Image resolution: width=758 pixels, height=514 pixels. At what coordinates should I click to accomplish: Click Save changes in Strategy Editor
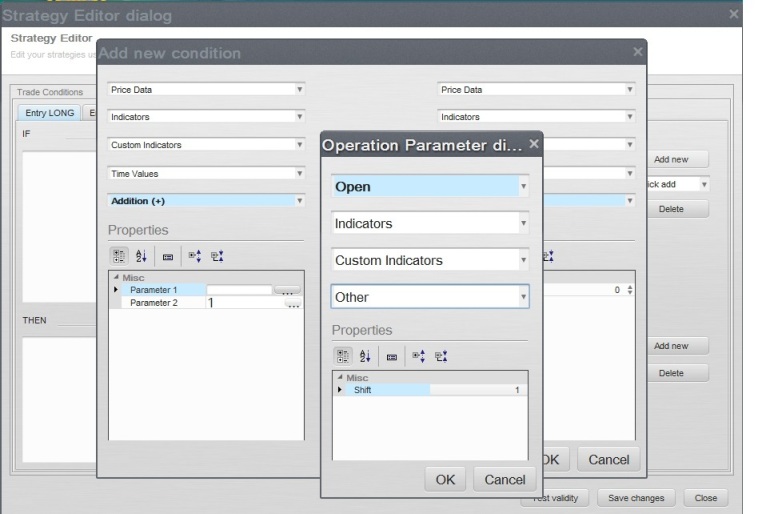pos(636,498)
